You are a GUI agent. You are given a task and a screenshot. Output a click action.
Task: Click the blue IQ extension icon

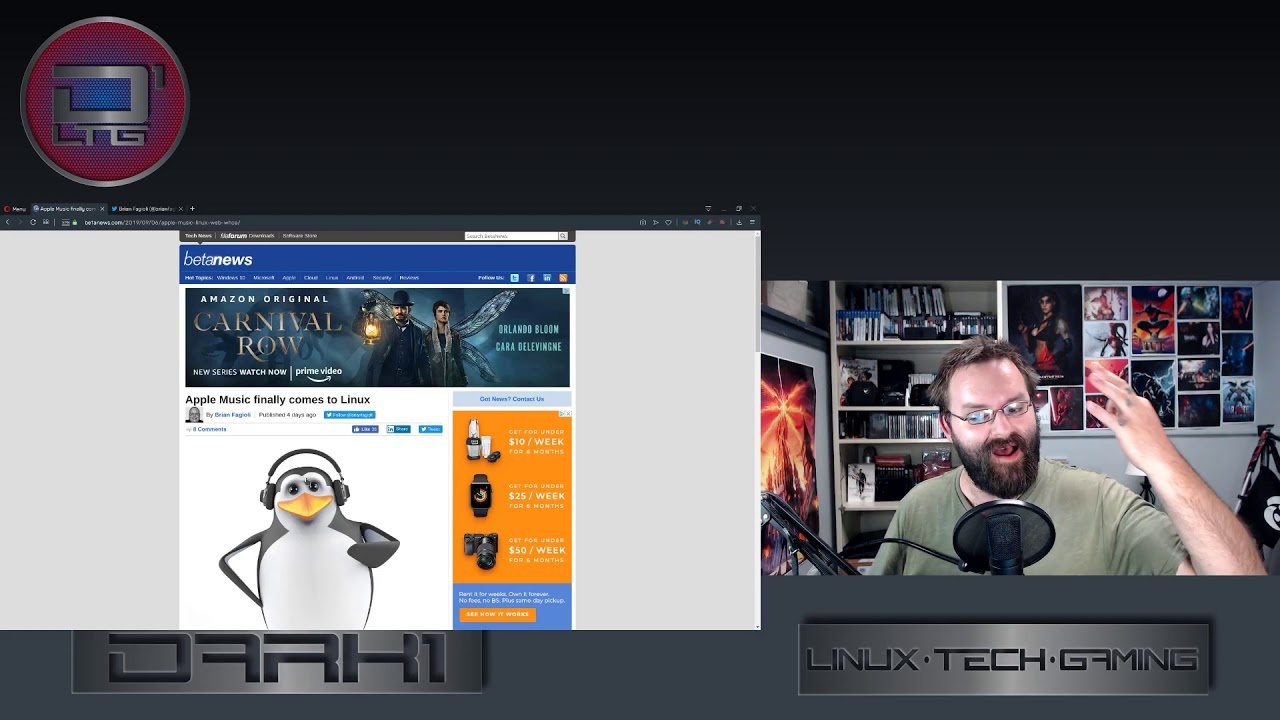point(697,222)
